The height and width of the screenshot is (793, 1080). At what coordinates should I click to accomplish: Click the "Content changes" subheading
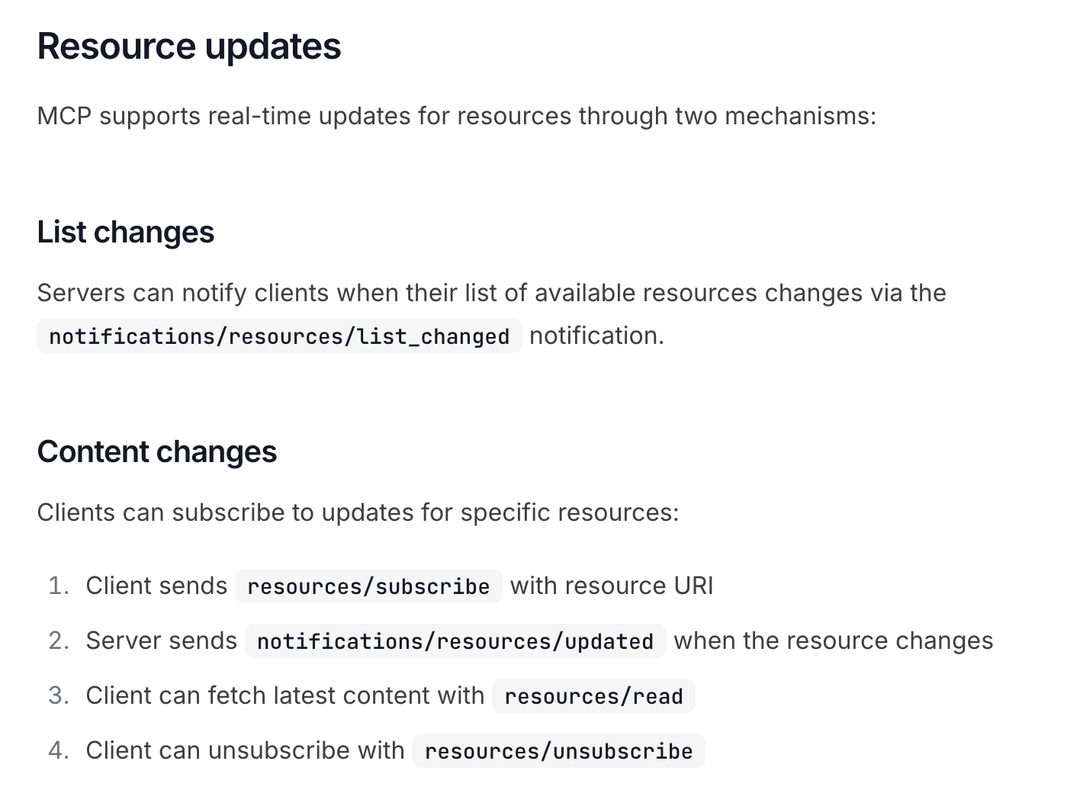[x=157, y=452]
